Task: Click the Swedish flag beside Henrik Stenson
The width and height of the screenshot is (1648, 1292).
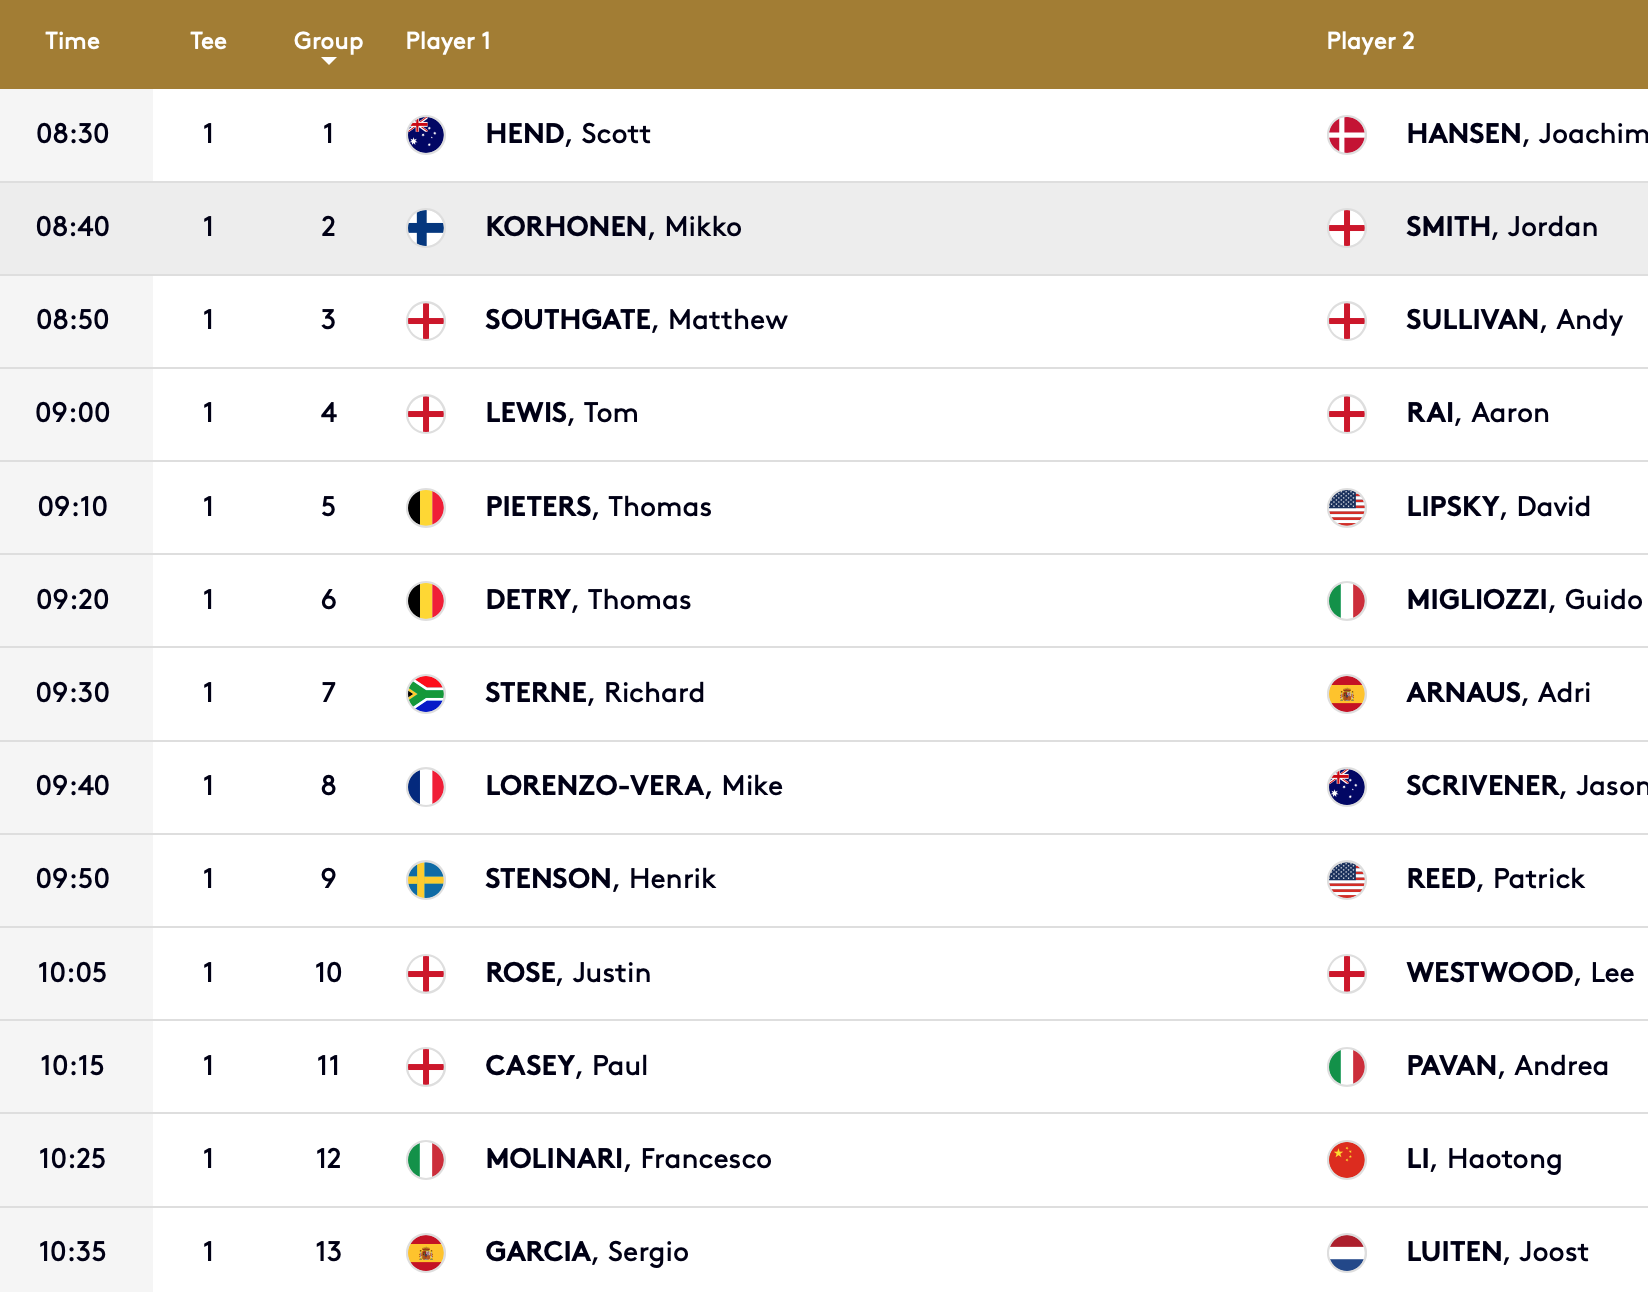Action: coord(426,879)
